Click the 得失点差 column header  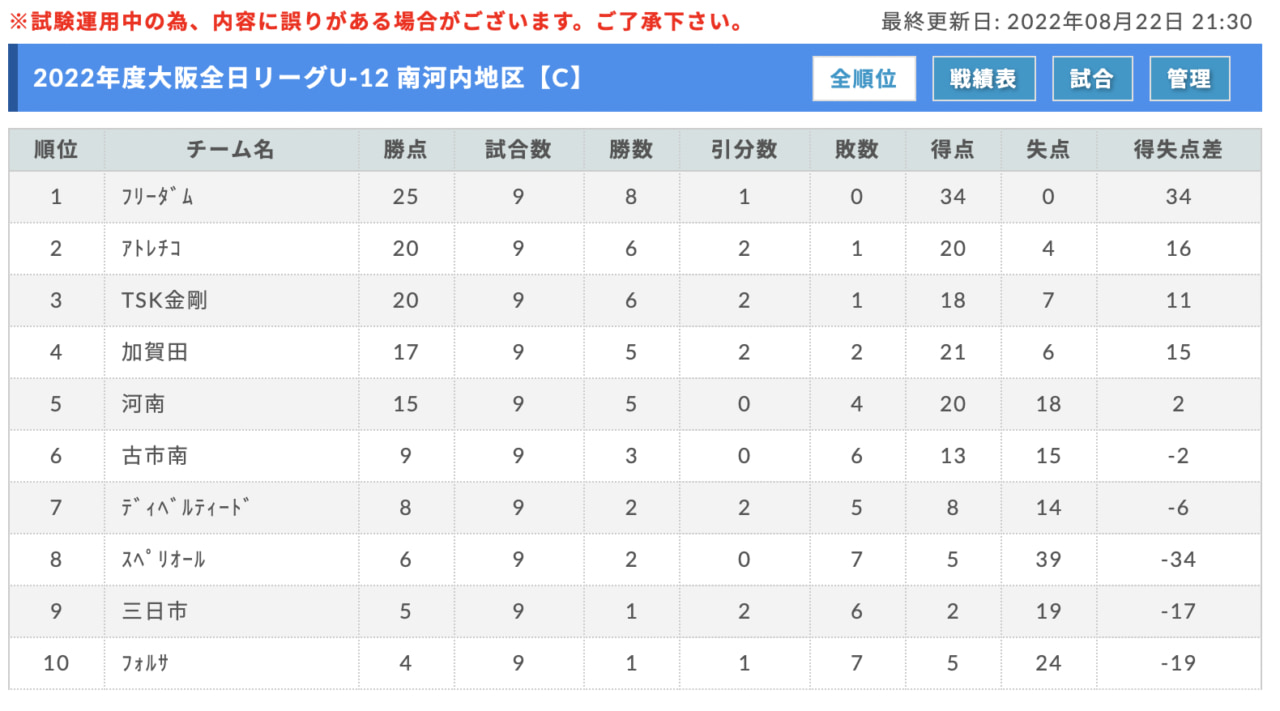tap(1178, 150)
